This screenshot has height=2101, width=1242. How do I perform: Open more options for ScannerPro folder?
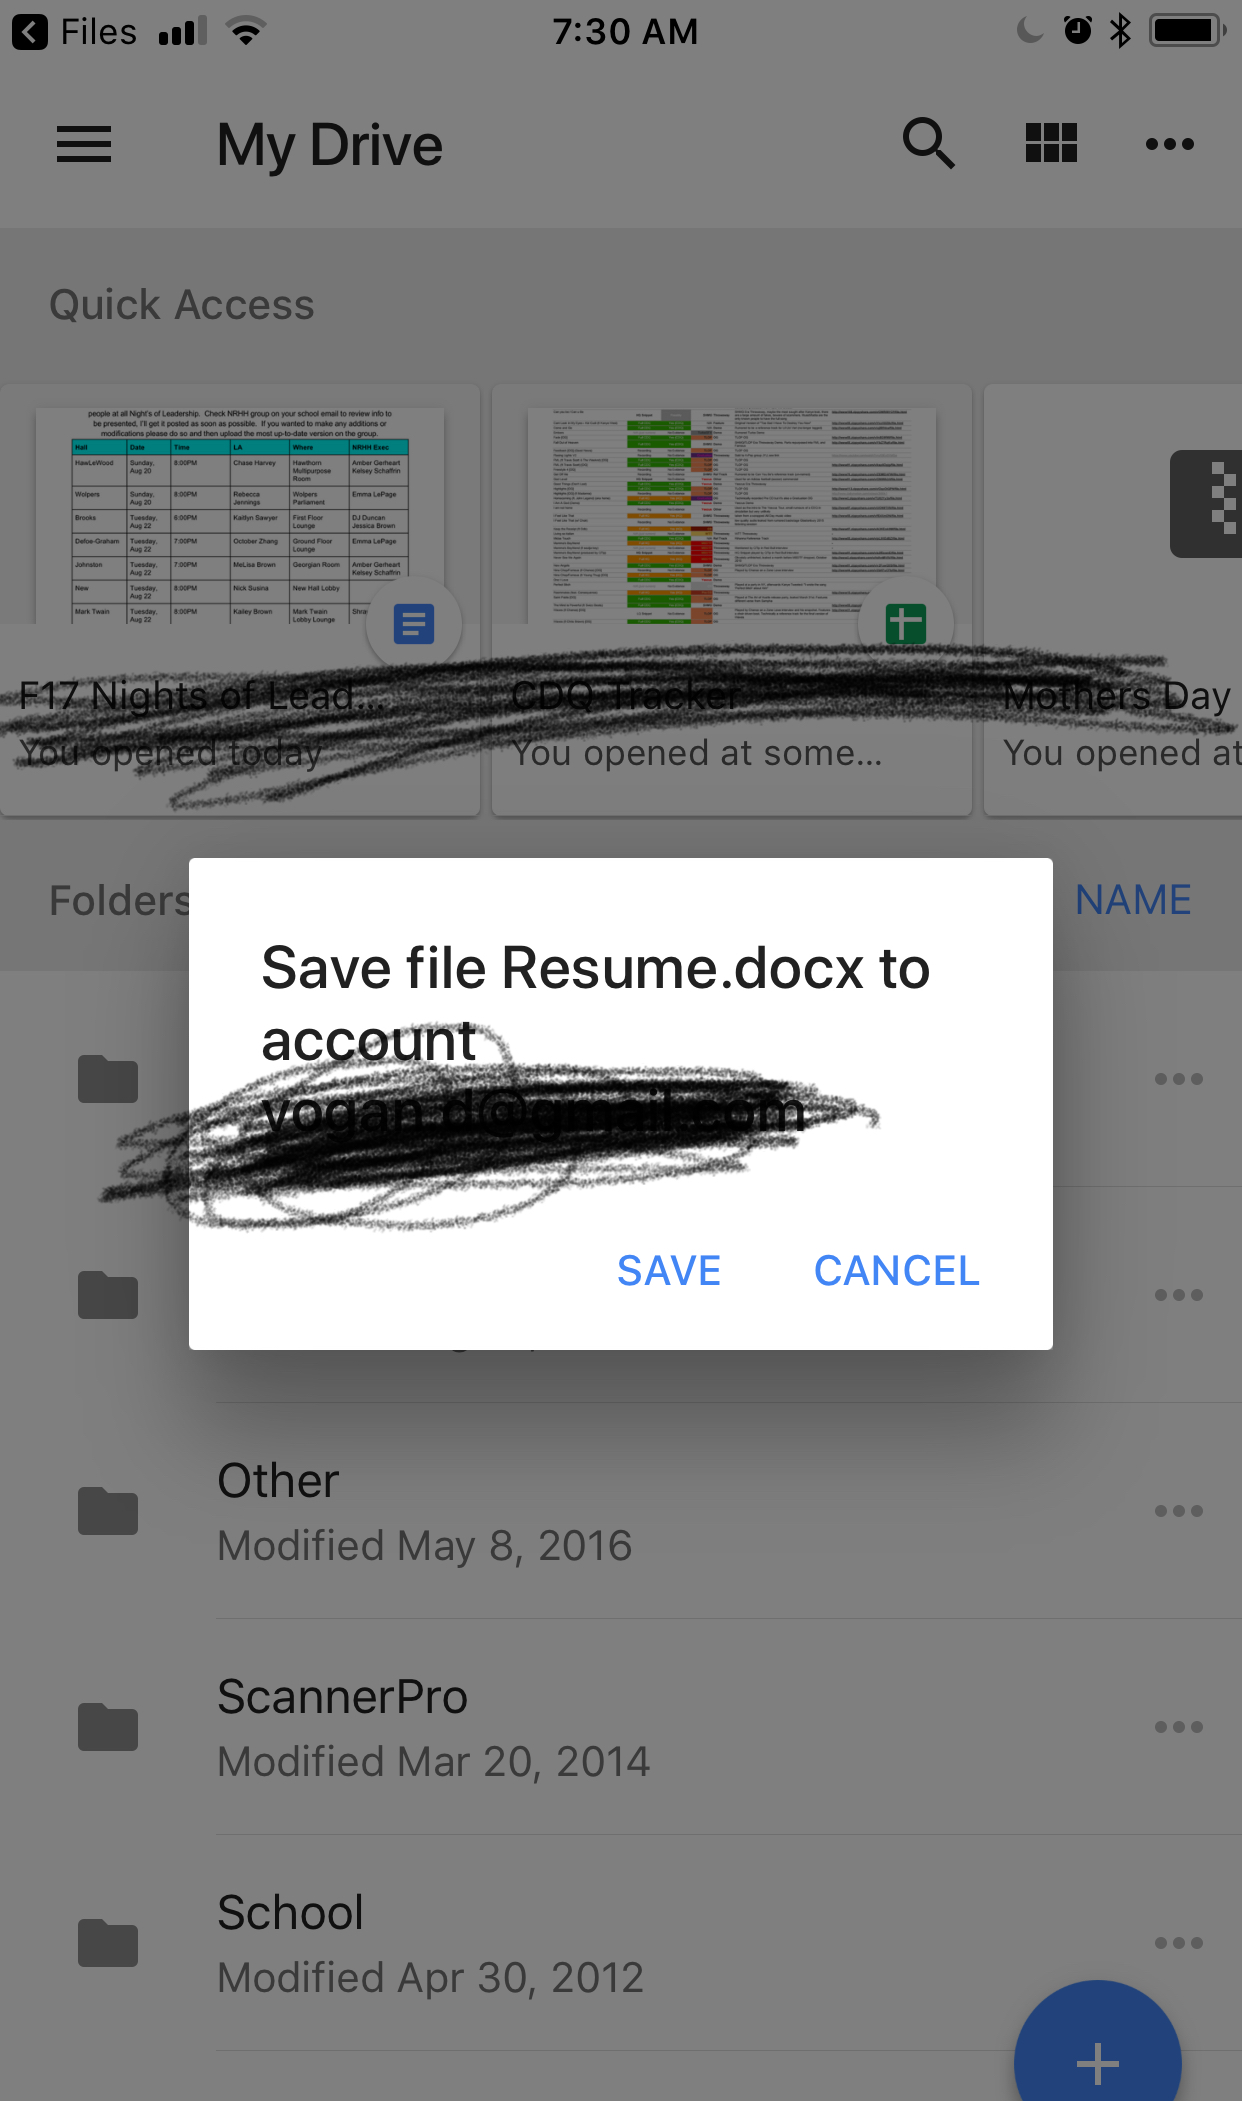(1178, 1726)
